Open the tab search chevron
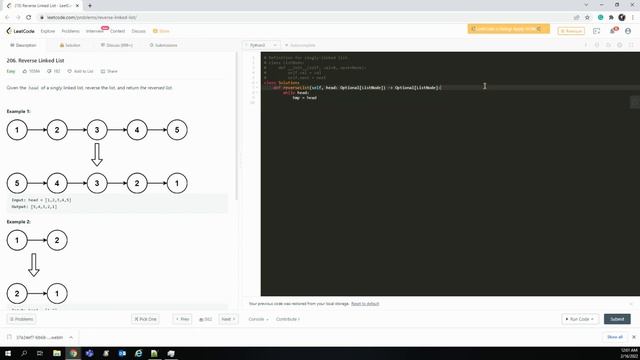640x360 pixels. tap(586, 5)
